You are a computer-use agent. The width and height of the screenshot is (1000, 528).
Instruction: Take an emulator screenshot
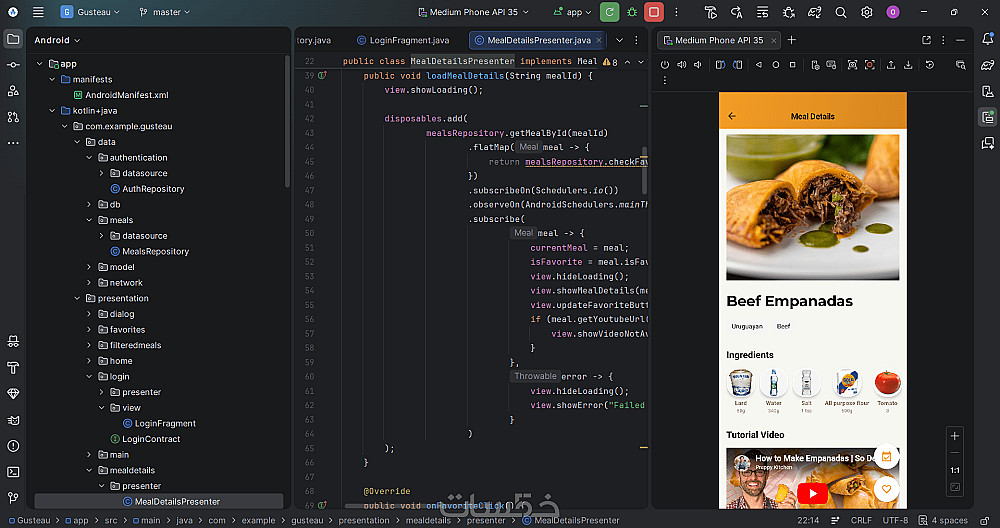[x=852, y=65]
